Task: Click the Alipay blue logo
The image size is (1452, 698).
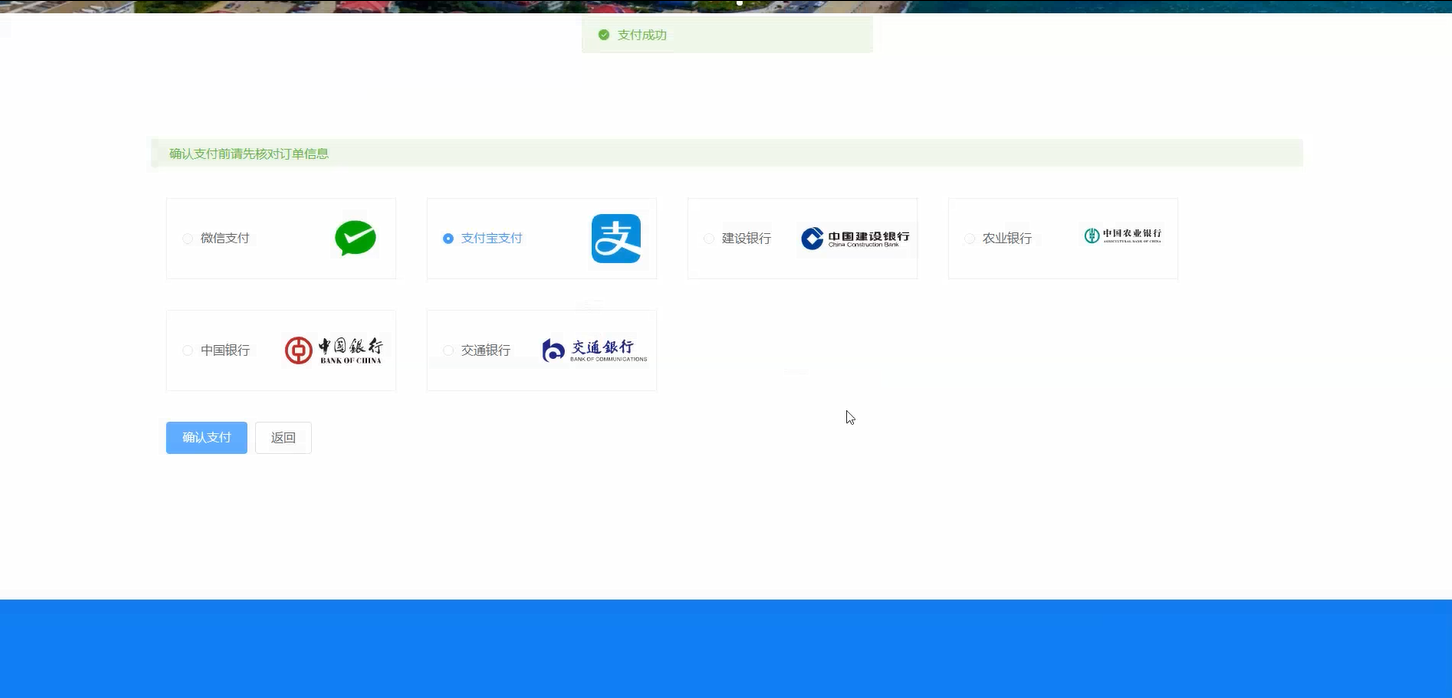Action: click(616, 238)
